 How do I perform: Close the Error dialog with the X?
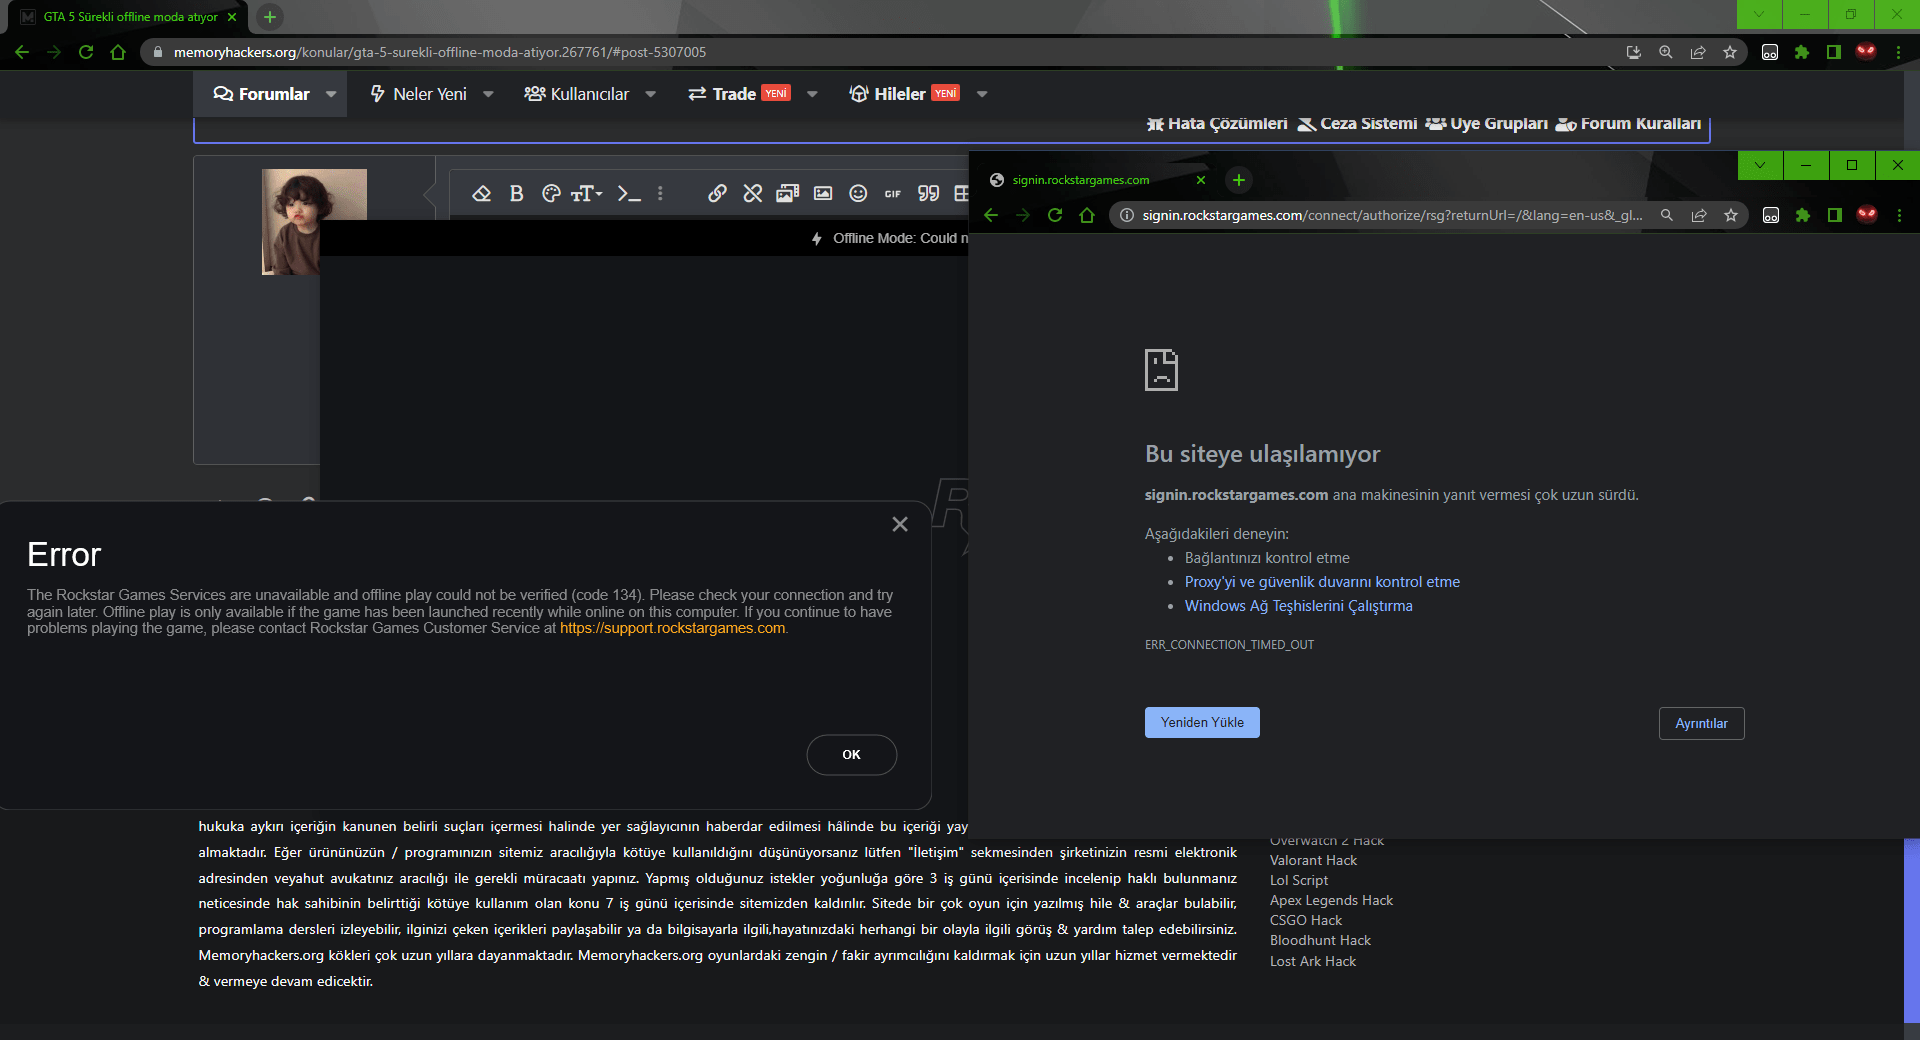pos(900,524)
